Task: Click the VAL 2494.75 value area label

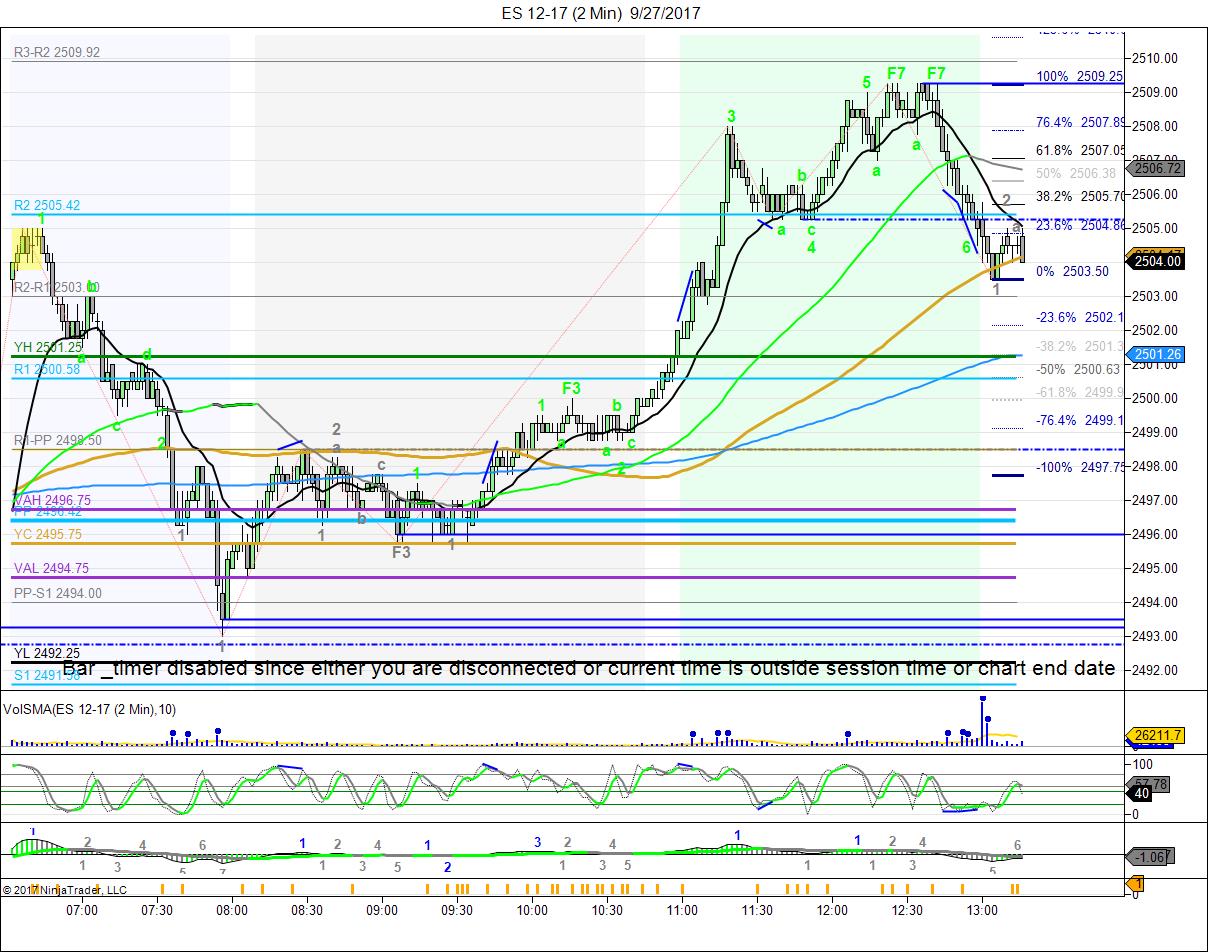Action: coord(51,568)
